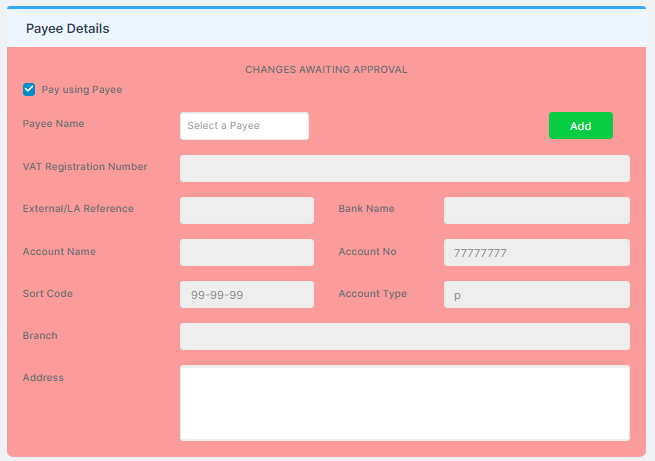This screenshot has width=655, height=461.
Task: Click the VAT Registration Number field
Action: click(x=405, y=169)
